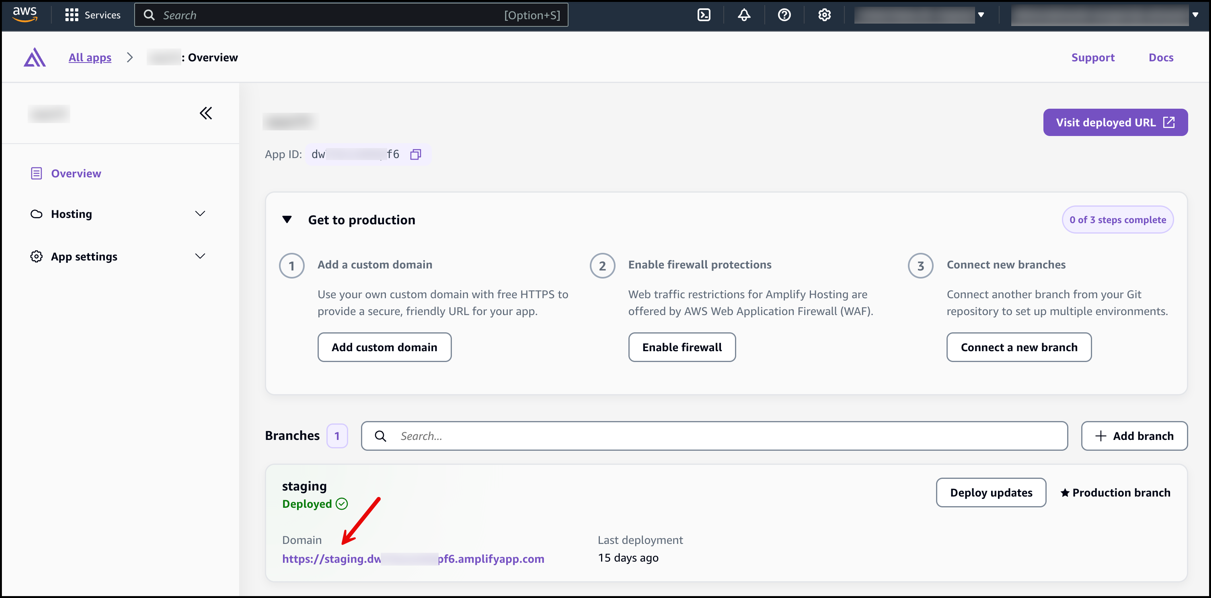Open the Support link
Screen dimensions: 1211x598
point(1093,57)
